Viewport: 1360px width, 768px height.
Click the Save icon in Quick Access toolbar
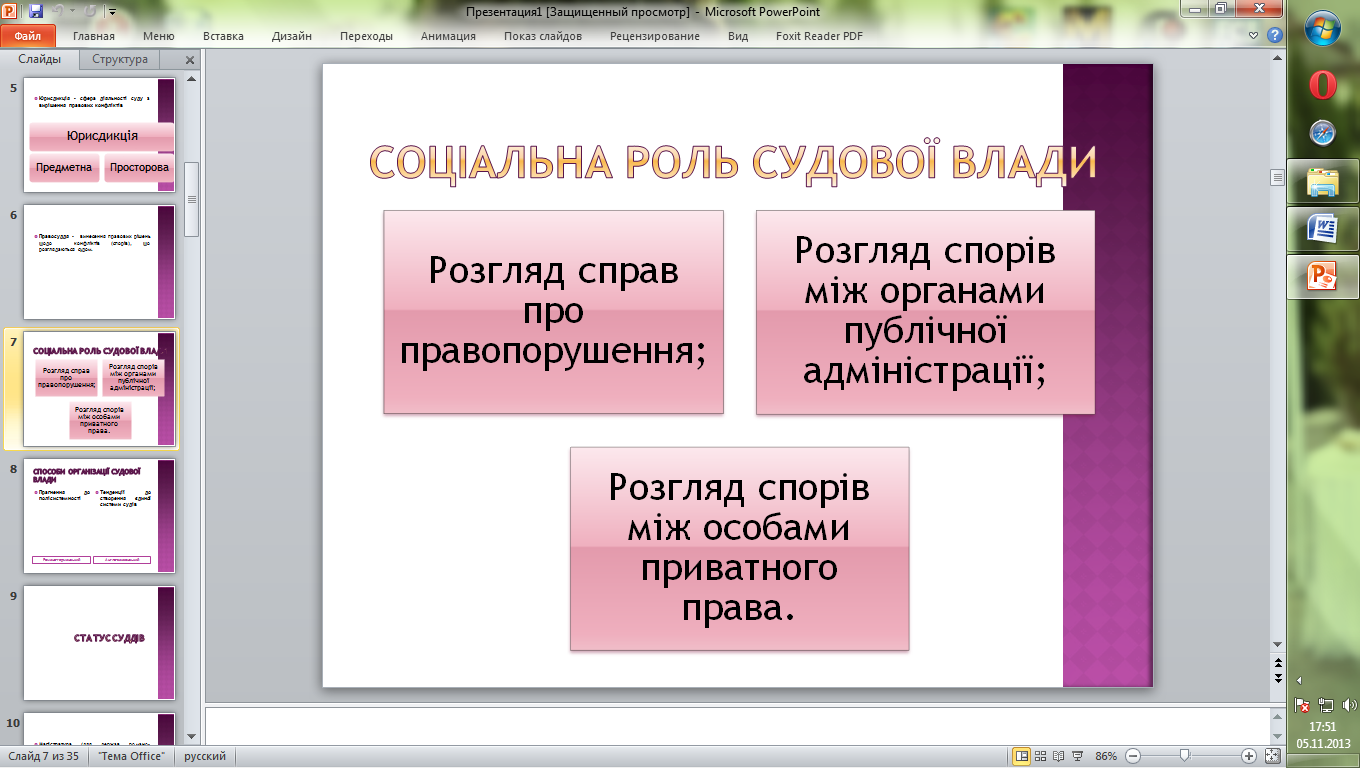(x=36, y=11)
